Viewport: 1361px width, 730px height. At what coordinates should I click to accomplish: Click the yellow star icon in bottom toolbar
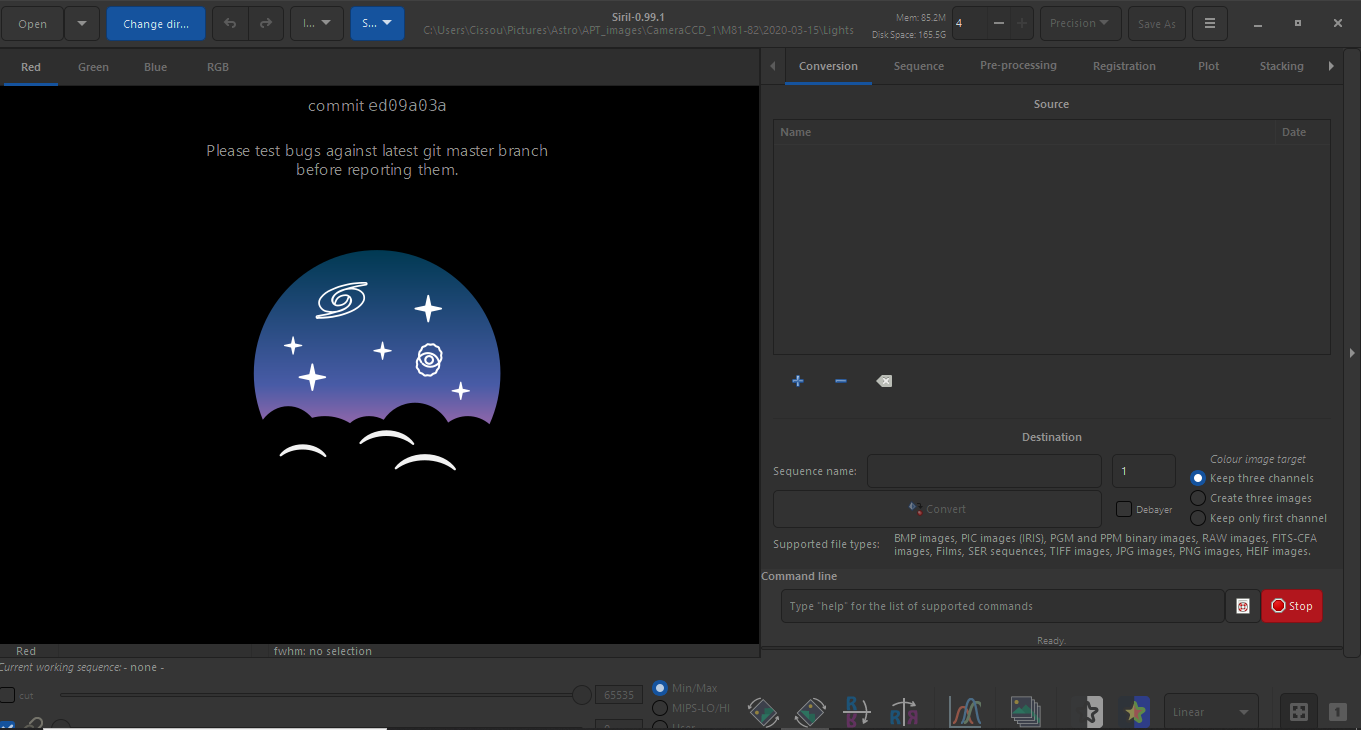click(1135, 711)
